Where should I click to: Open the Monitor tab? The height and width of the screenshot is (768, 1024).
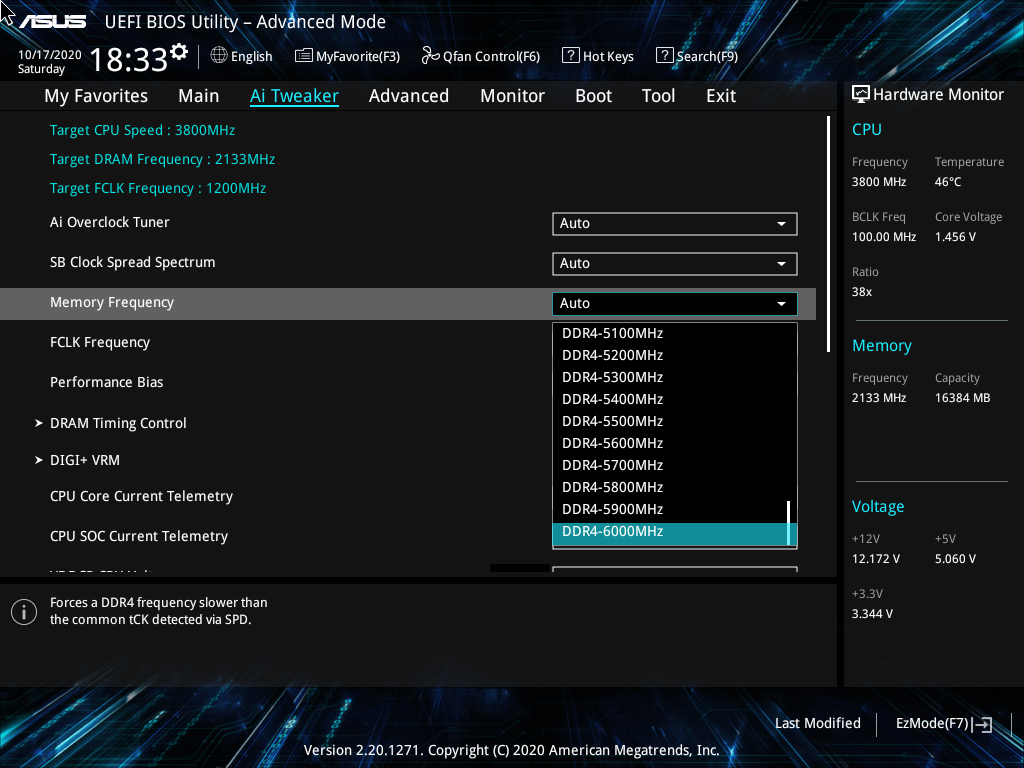[x=513, y=96]
